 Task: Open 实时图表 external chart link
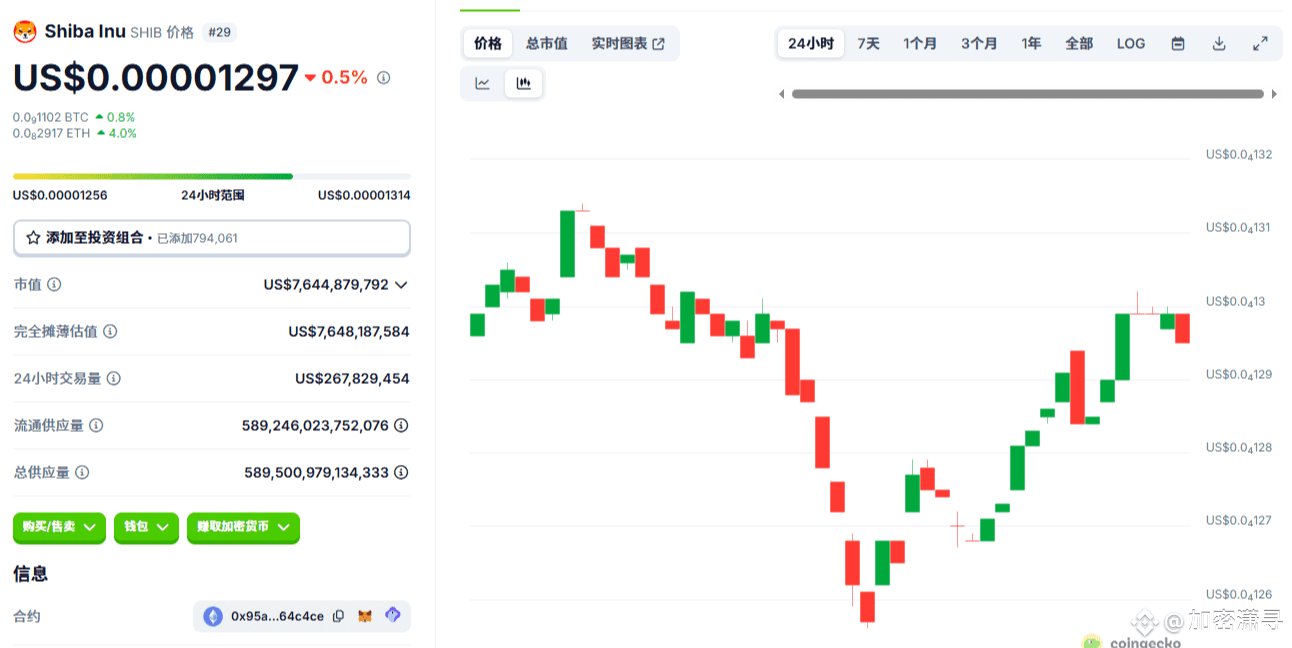click(x=628, y=43)
